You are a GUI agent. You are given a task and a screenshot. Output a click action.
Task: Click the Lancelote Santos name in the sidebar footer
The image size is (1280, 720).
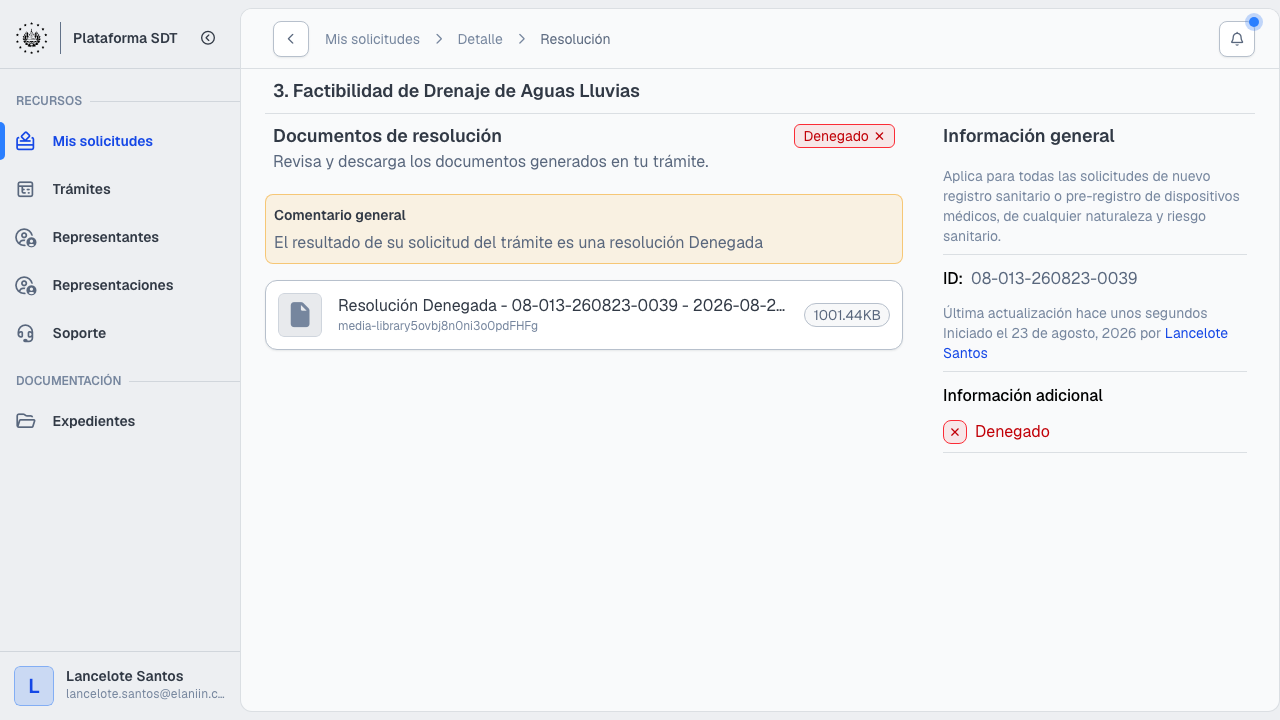(125, 676)
